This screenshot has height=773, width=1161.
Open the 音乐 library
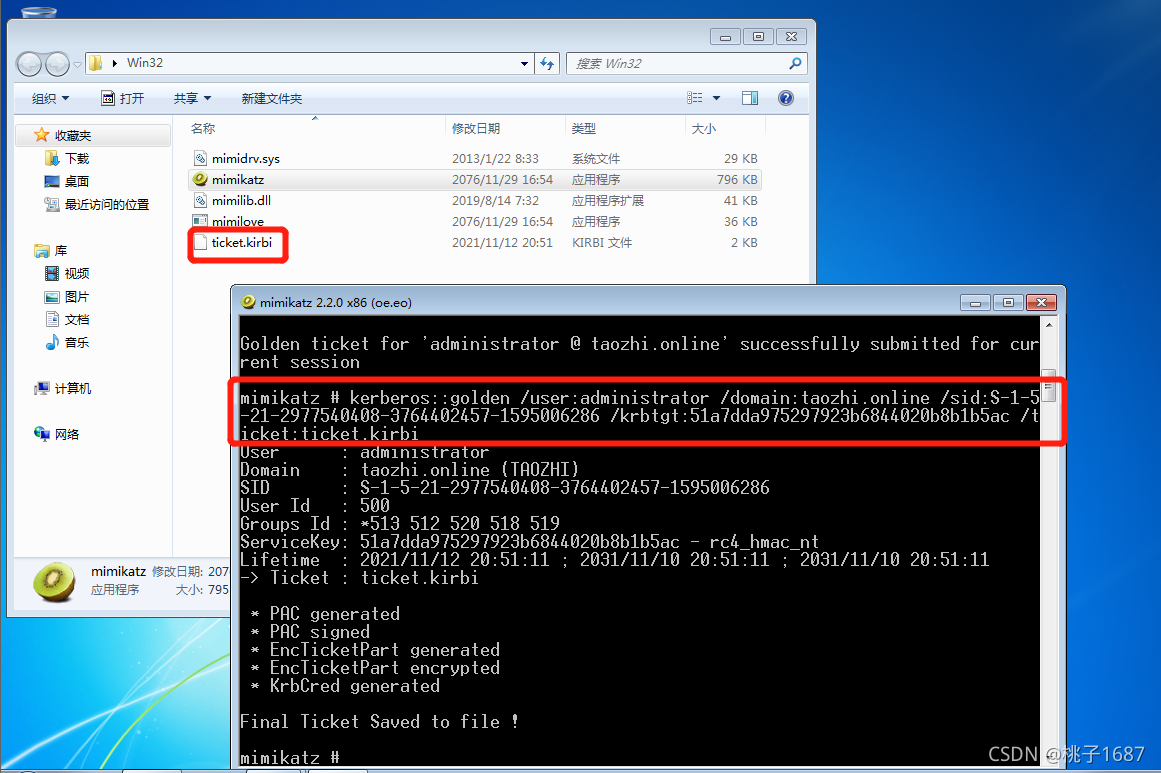coord(76,343)
